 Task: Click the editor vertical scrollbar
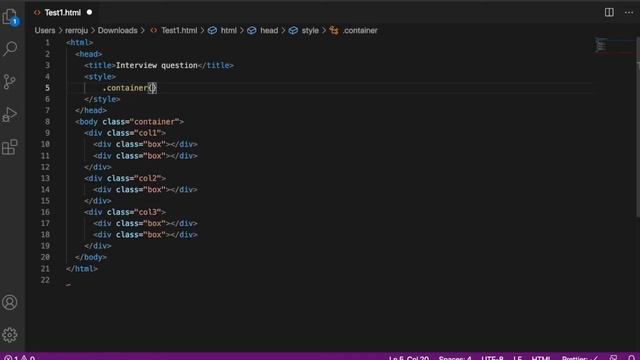pos(638,127)
